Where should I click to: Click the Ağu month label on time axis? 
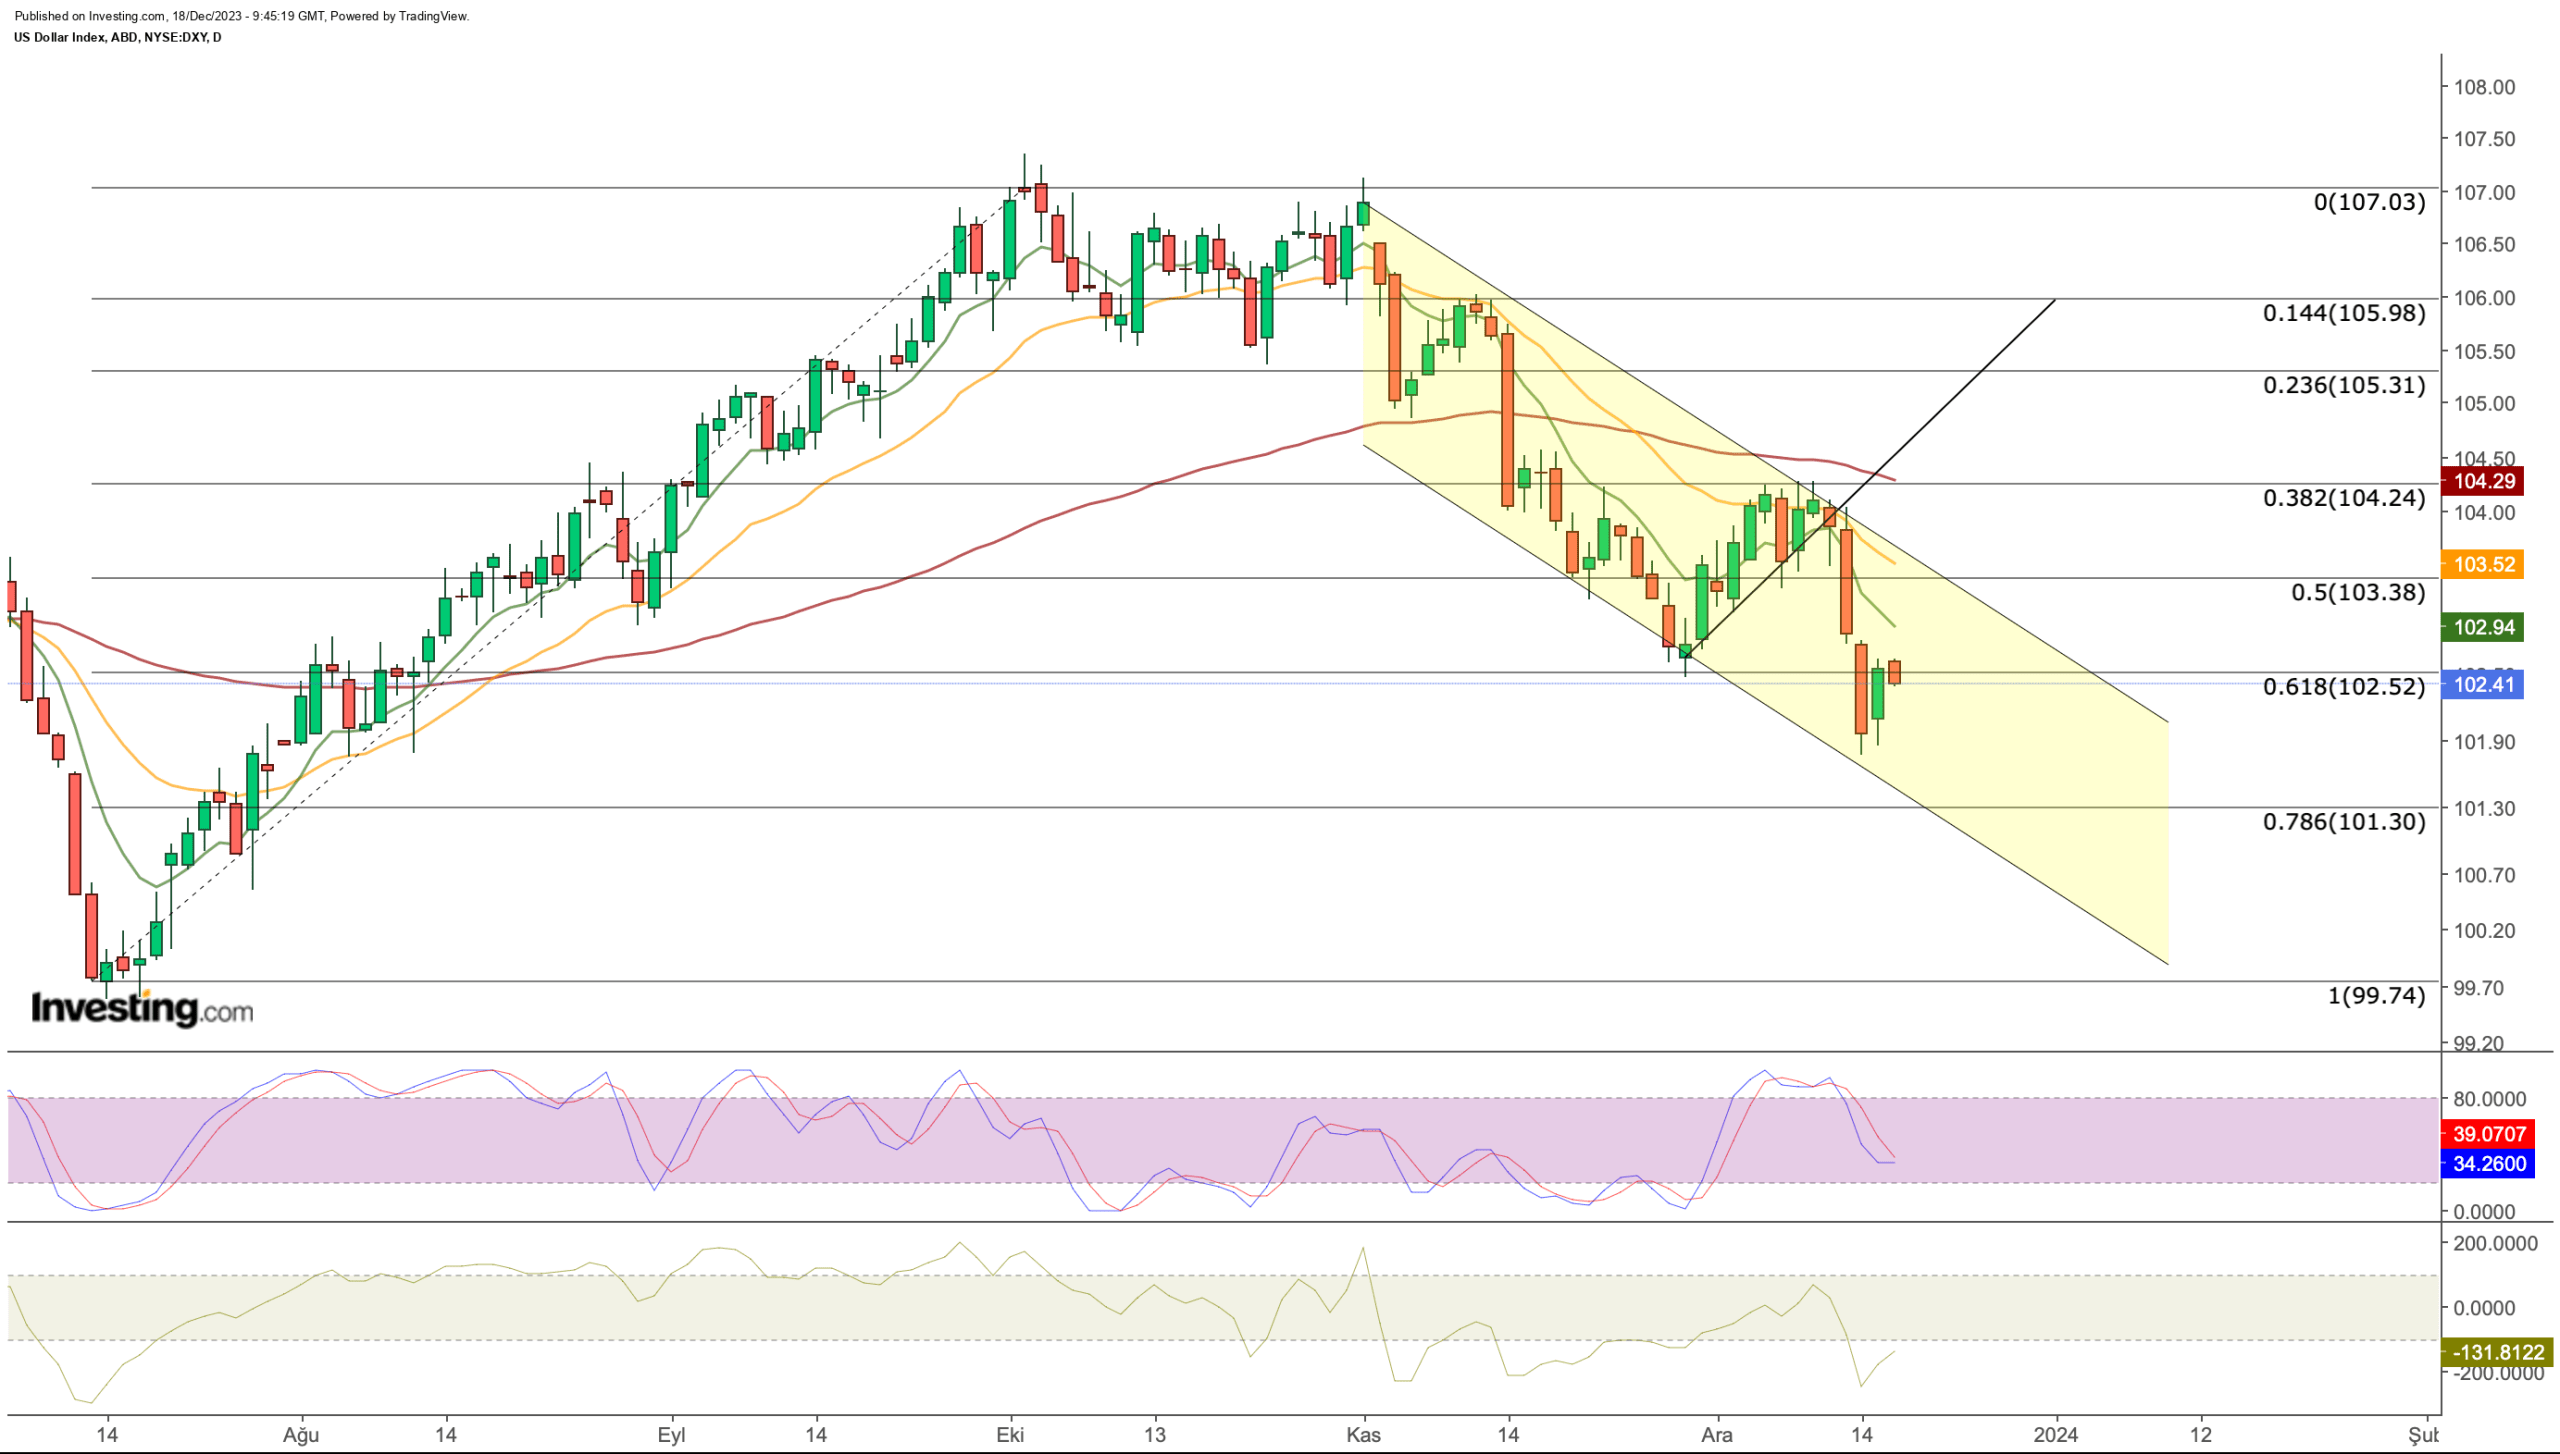301,1435
